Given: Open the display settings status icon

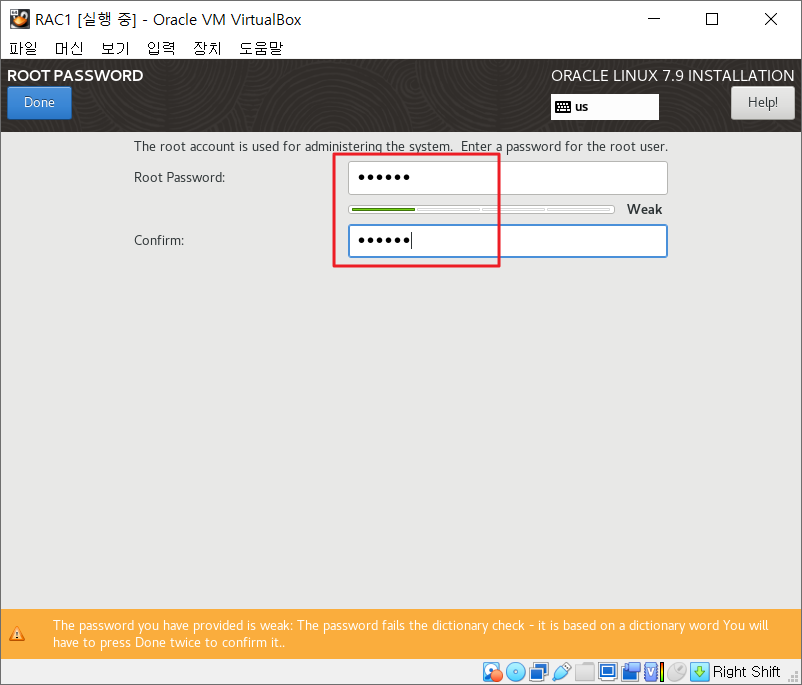Looking at the screenshot, I should [608, 672].
